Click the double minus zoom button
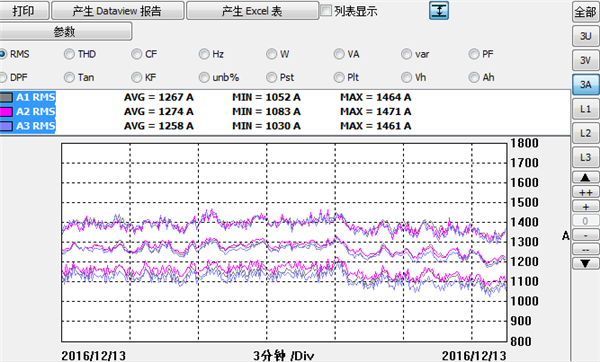Screen dimensions: 600x362 click(x=585, y=249)
